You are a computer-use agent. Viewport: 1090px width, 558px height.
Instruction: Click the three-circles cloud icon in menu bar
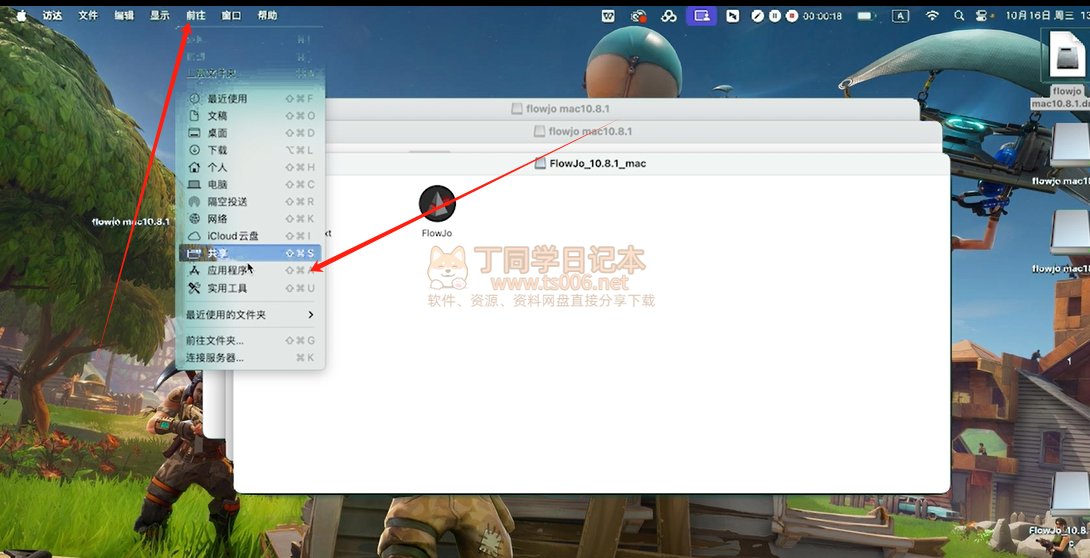click(x=669, y=15)
